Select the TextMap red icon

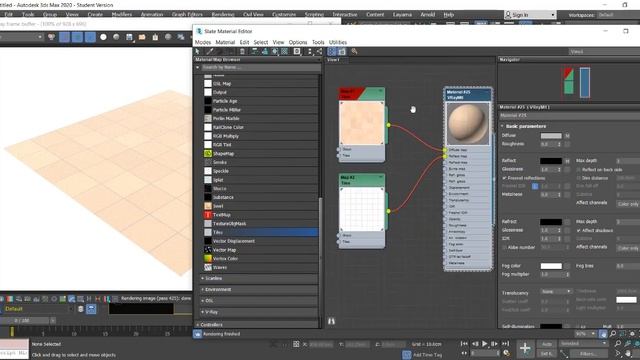click(x=208, y=215)
